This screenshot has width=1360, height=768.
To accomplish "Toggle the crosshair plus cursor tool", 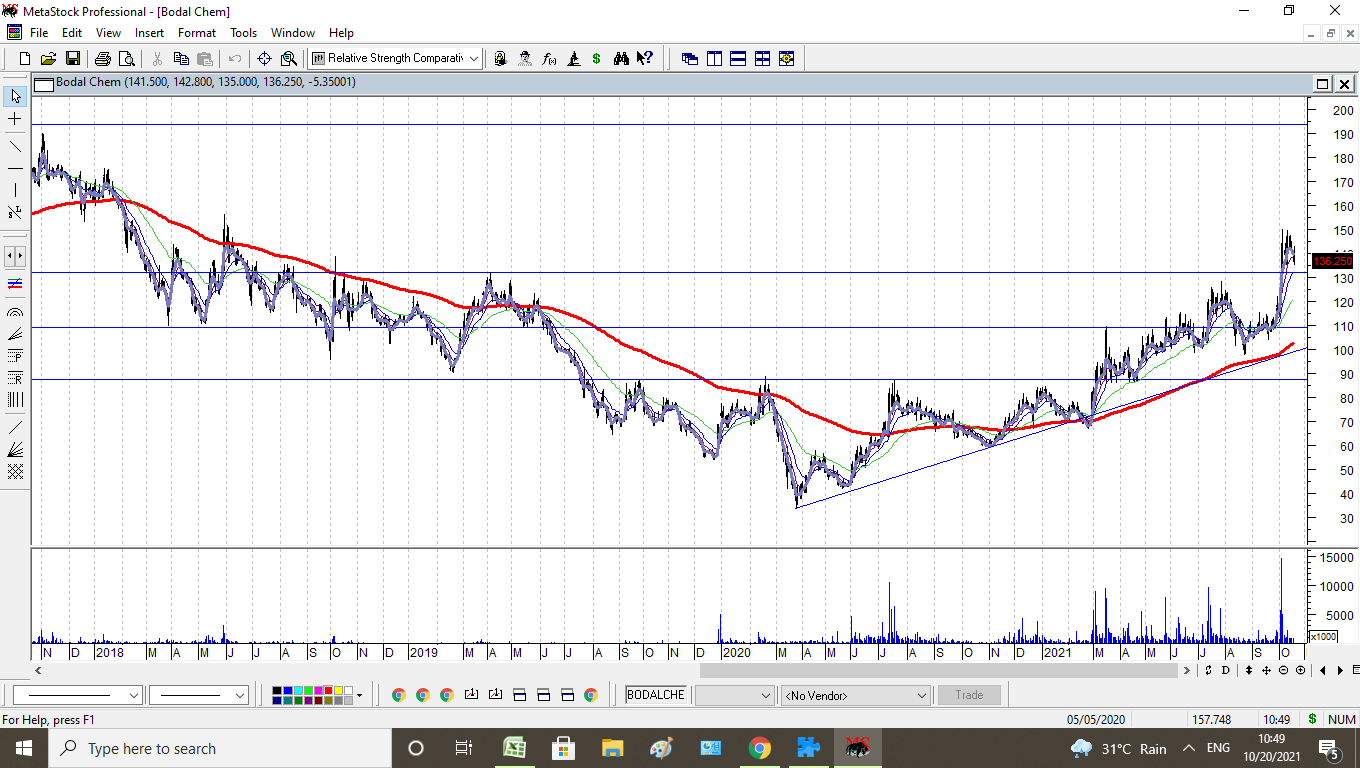I will pos(15,119).
